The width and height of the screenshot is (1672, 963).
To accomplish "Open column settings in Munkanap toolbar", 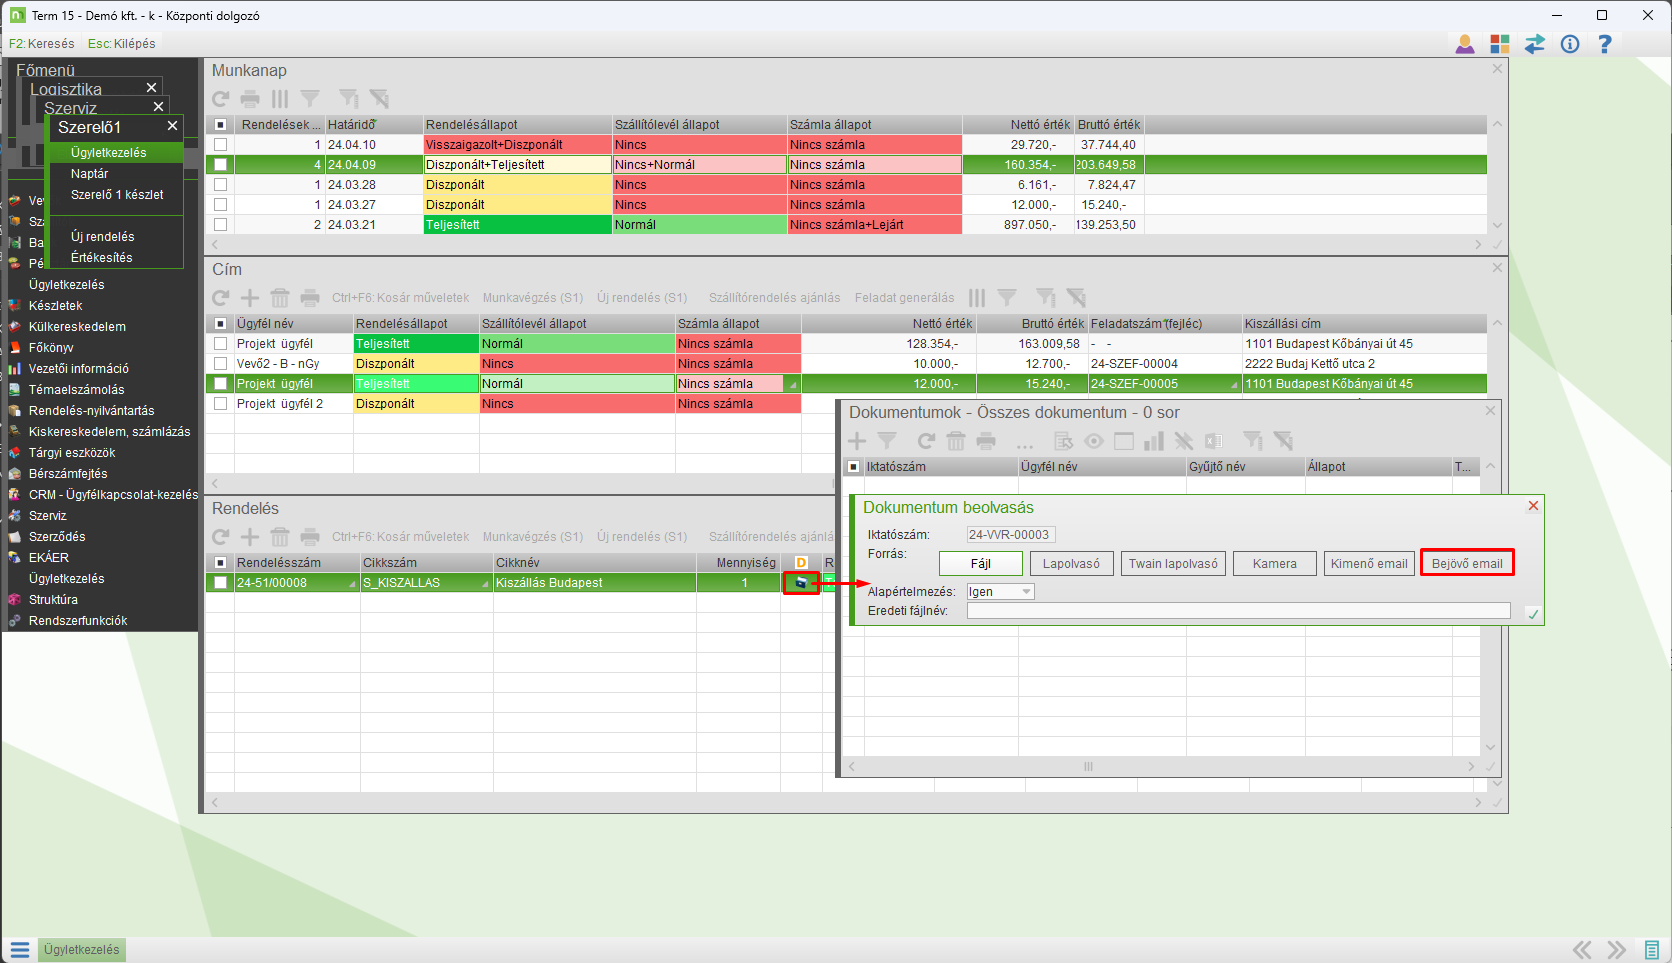I will [x=280, y=99].
